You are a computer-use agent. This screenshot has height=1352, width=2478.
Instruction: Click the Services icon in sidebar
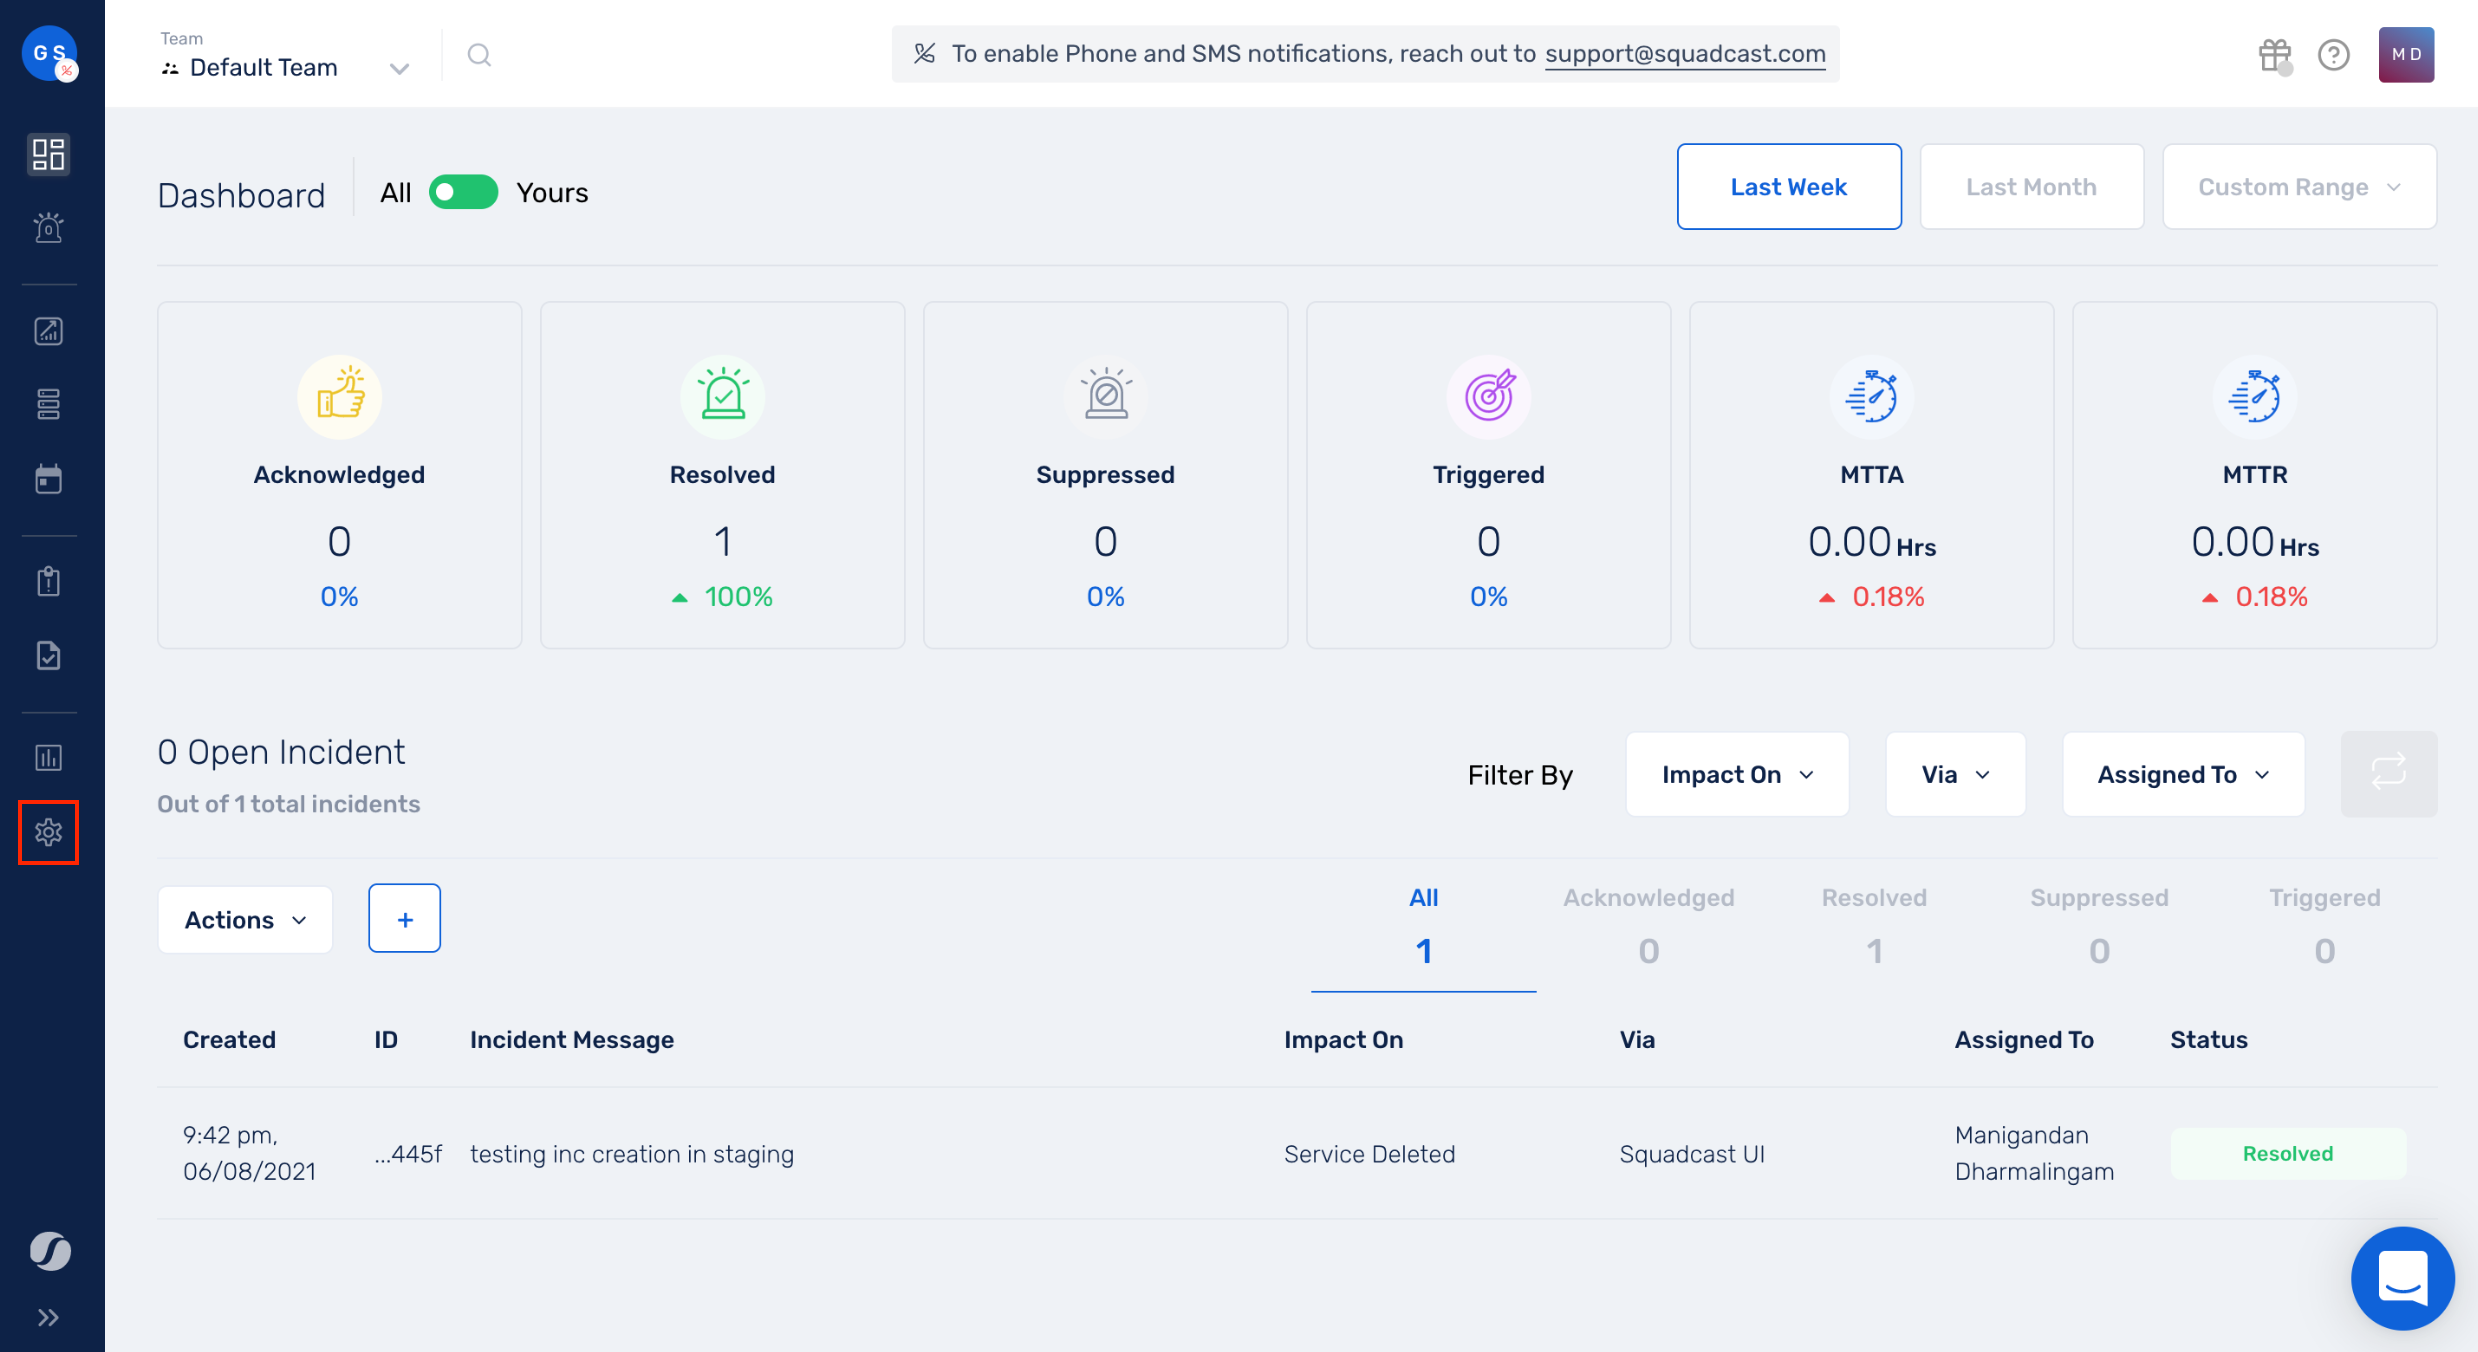point(48,404)
